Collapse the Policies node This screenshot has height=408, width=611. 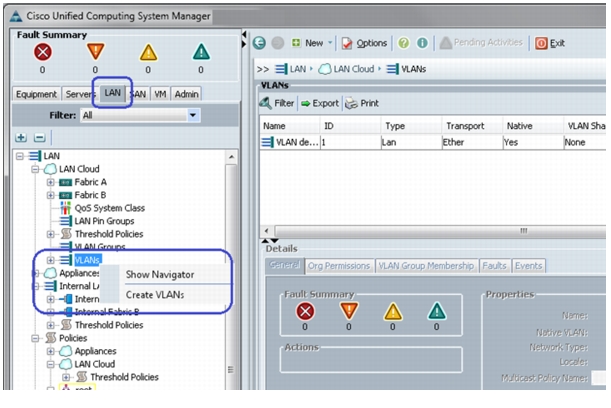35,338
